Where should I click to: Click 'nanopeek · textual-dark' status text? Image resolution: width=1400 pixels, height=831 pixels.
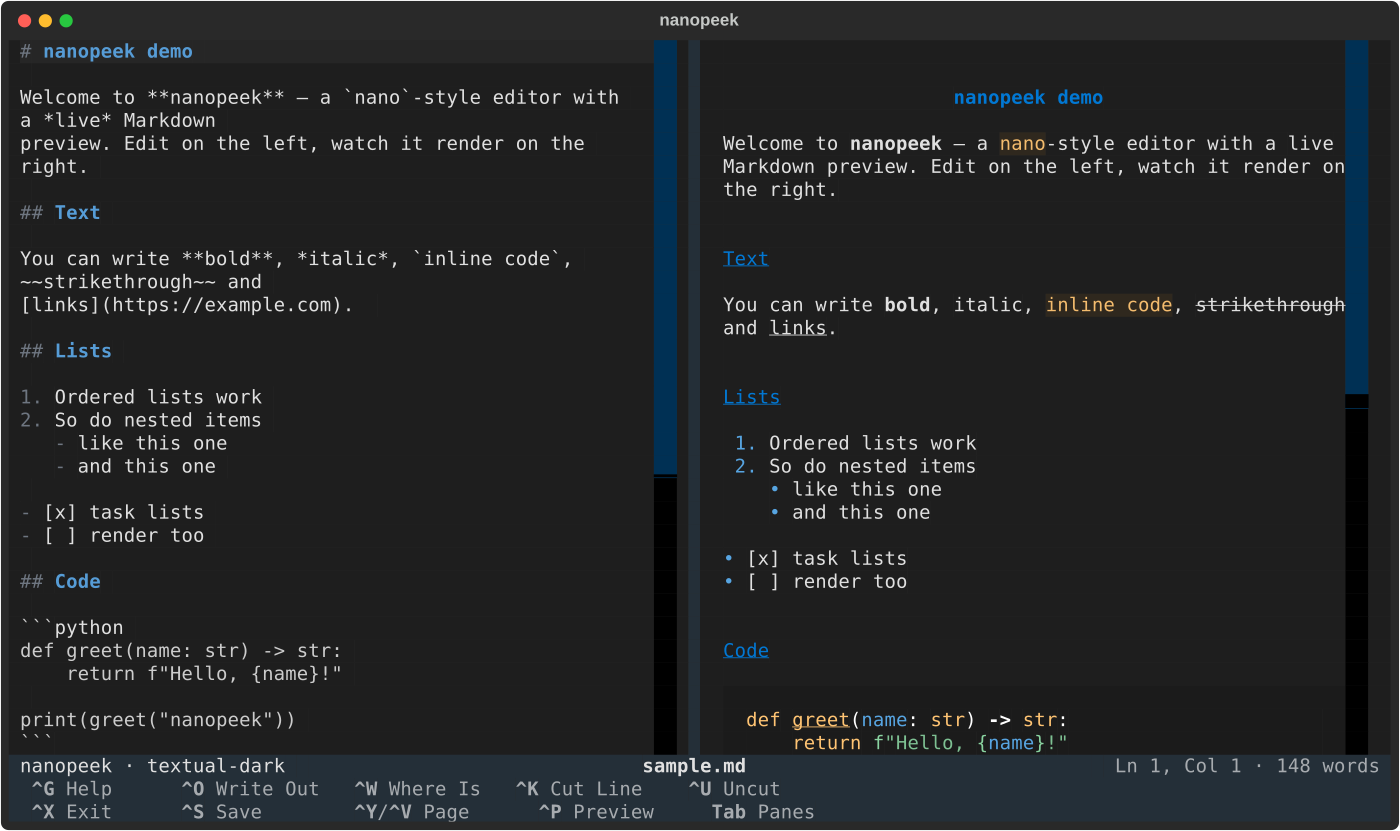coord(152,766)
